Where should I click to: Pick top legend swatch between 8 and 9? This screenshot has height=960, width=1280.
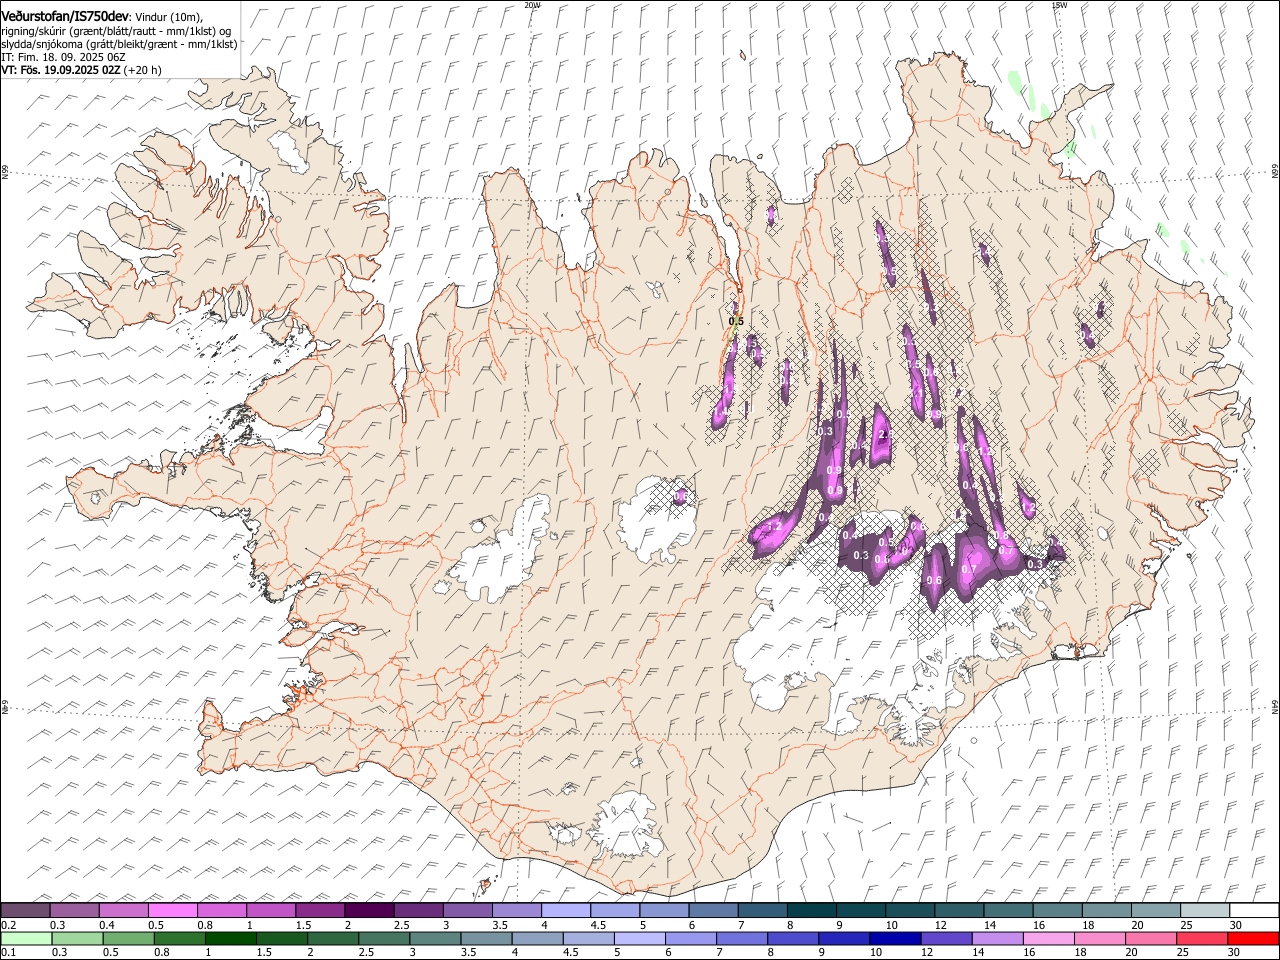[x=810, y=910]
